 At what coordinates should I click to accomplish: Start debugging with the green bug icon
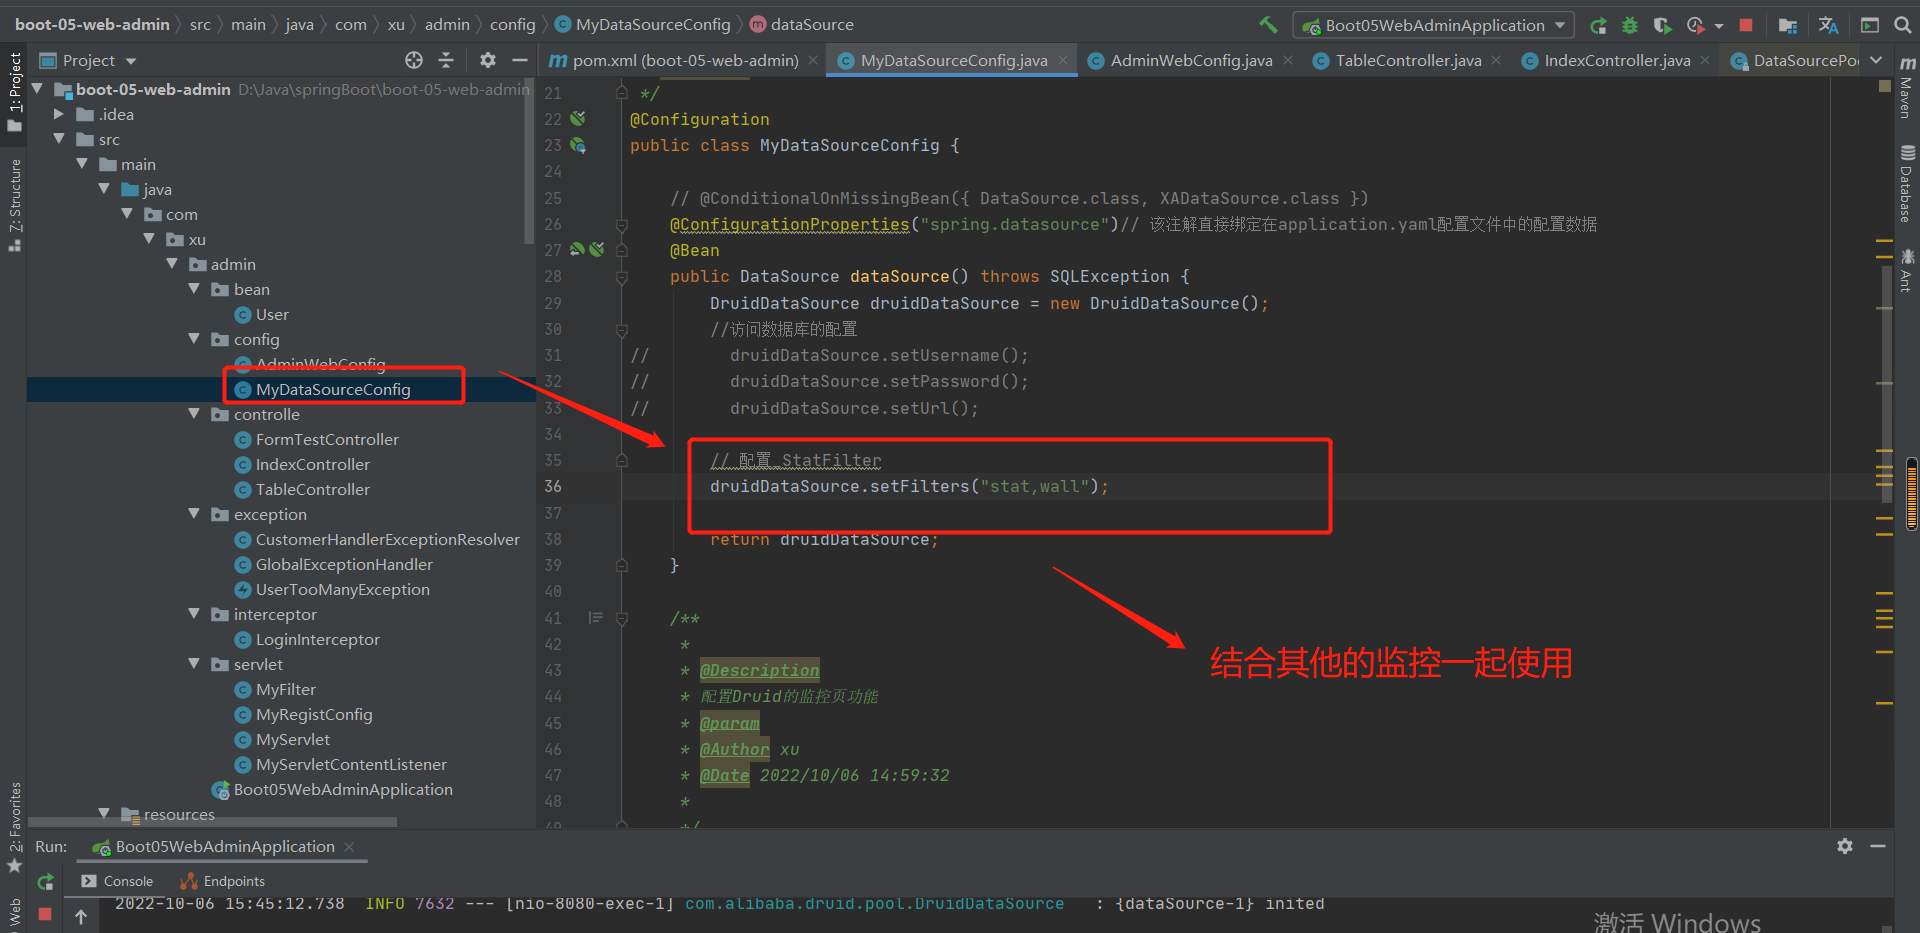click(1630, 25)
